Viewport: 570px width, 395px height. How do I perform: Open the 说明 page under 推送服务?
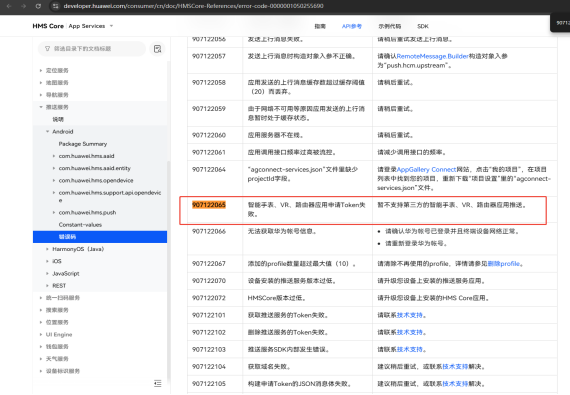point(58,119)
